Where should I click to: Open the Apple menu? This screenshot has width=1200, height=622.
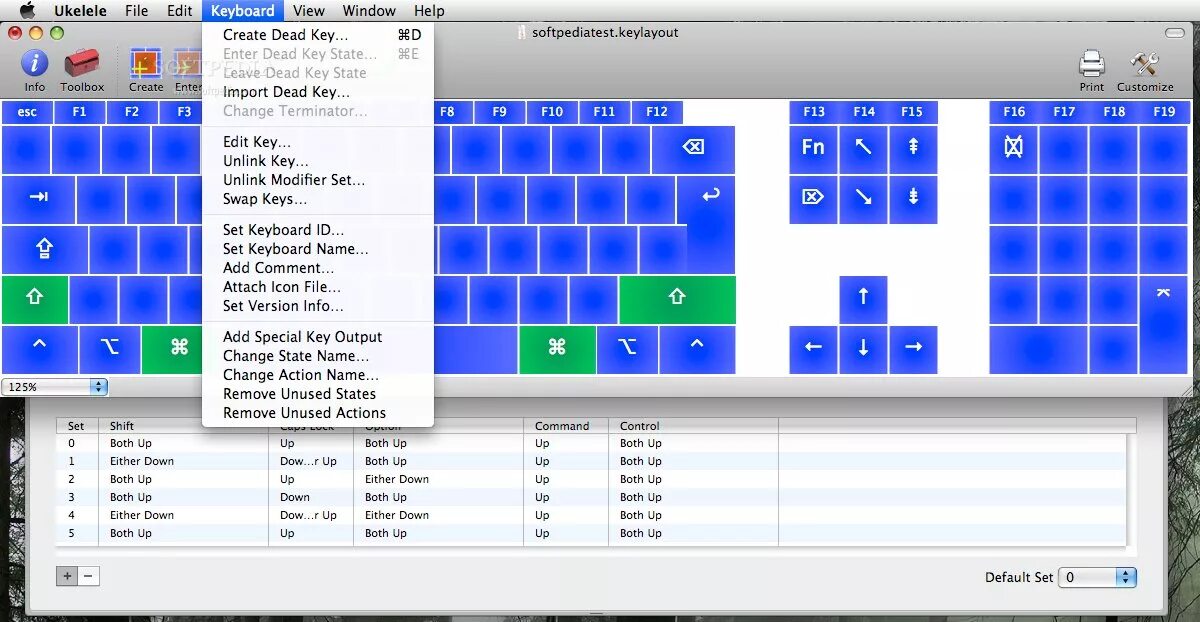tap(27, 11)
